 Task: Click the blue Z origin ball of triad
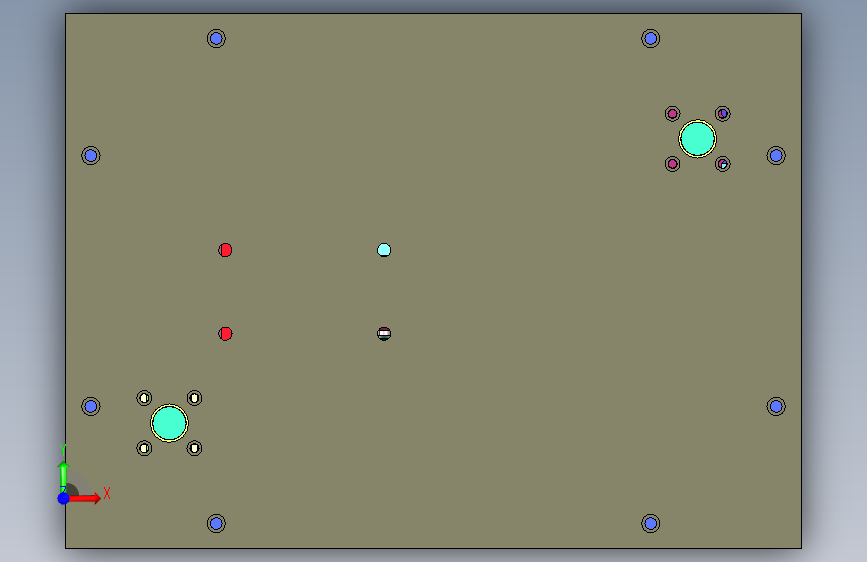[64, 498]
